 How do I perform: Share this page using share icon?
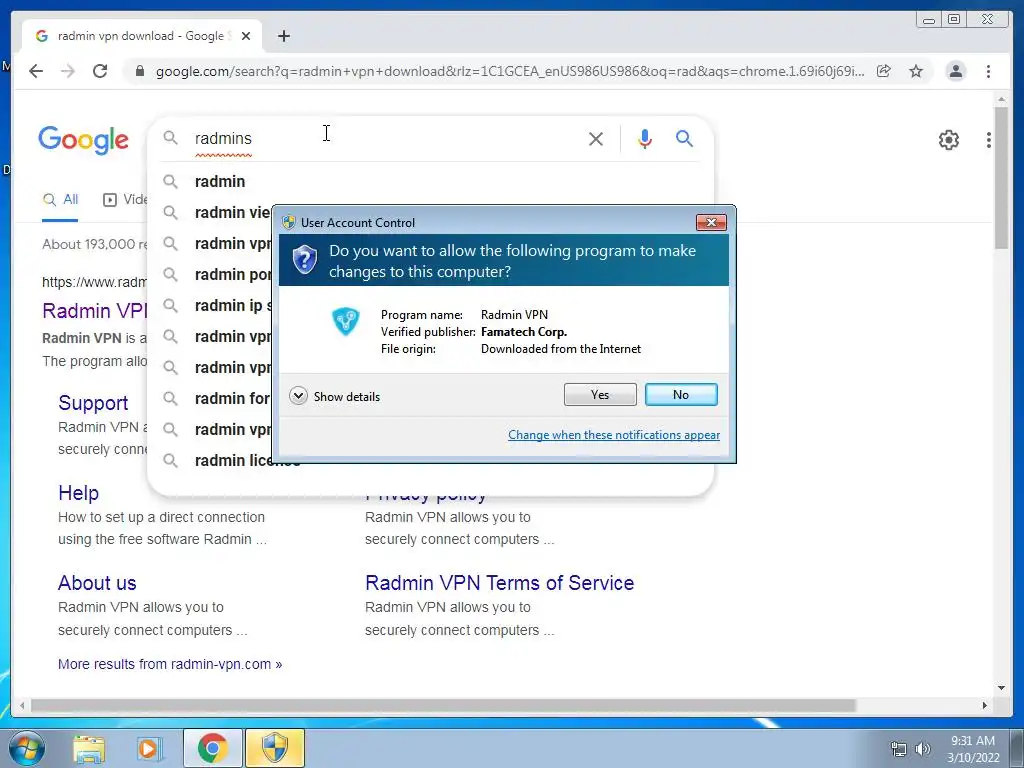click(x=884, y=71)
